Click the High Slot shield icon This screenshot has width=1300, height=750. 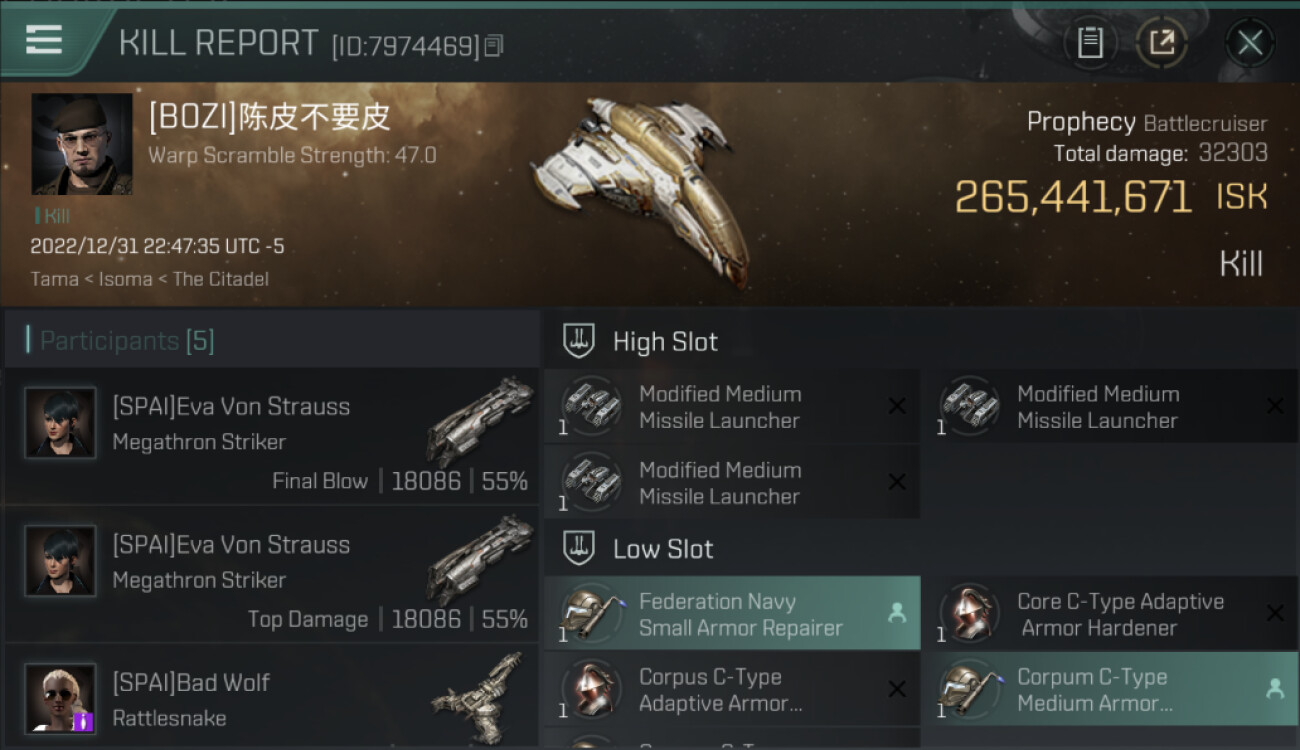(579, 341)
